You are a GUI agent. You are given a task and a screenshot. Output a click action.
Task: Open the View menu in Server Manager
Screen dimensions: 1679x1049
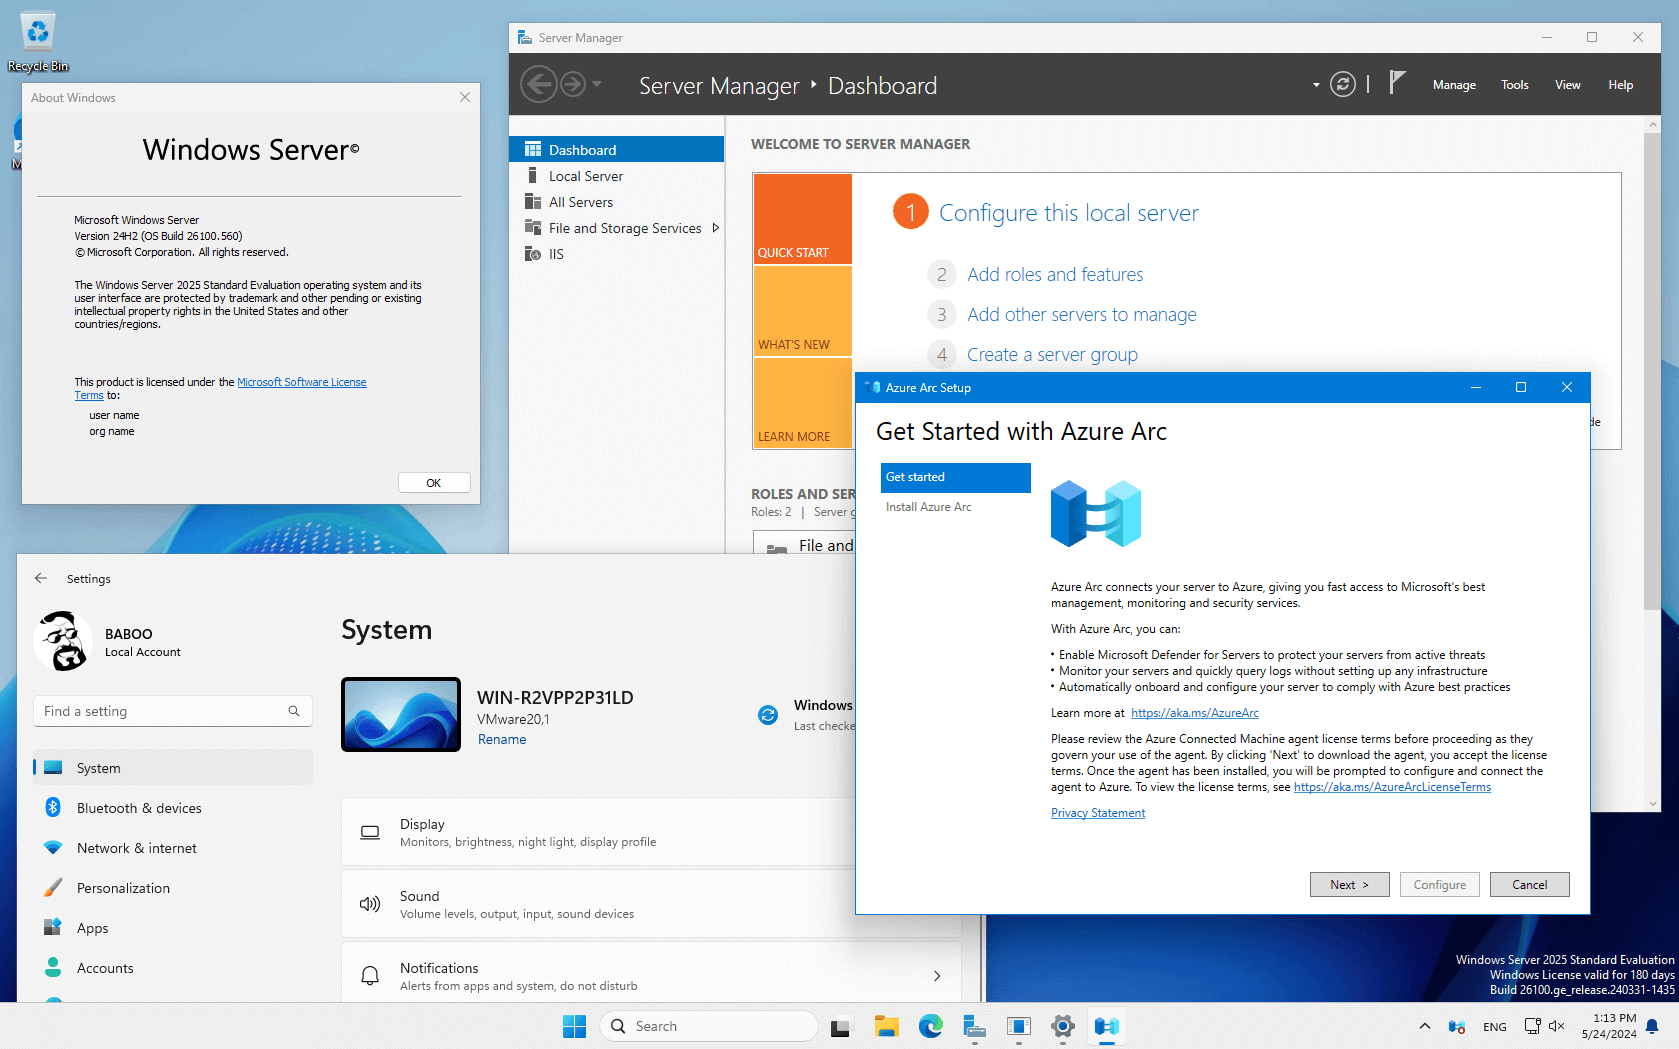coord(1567,85)
